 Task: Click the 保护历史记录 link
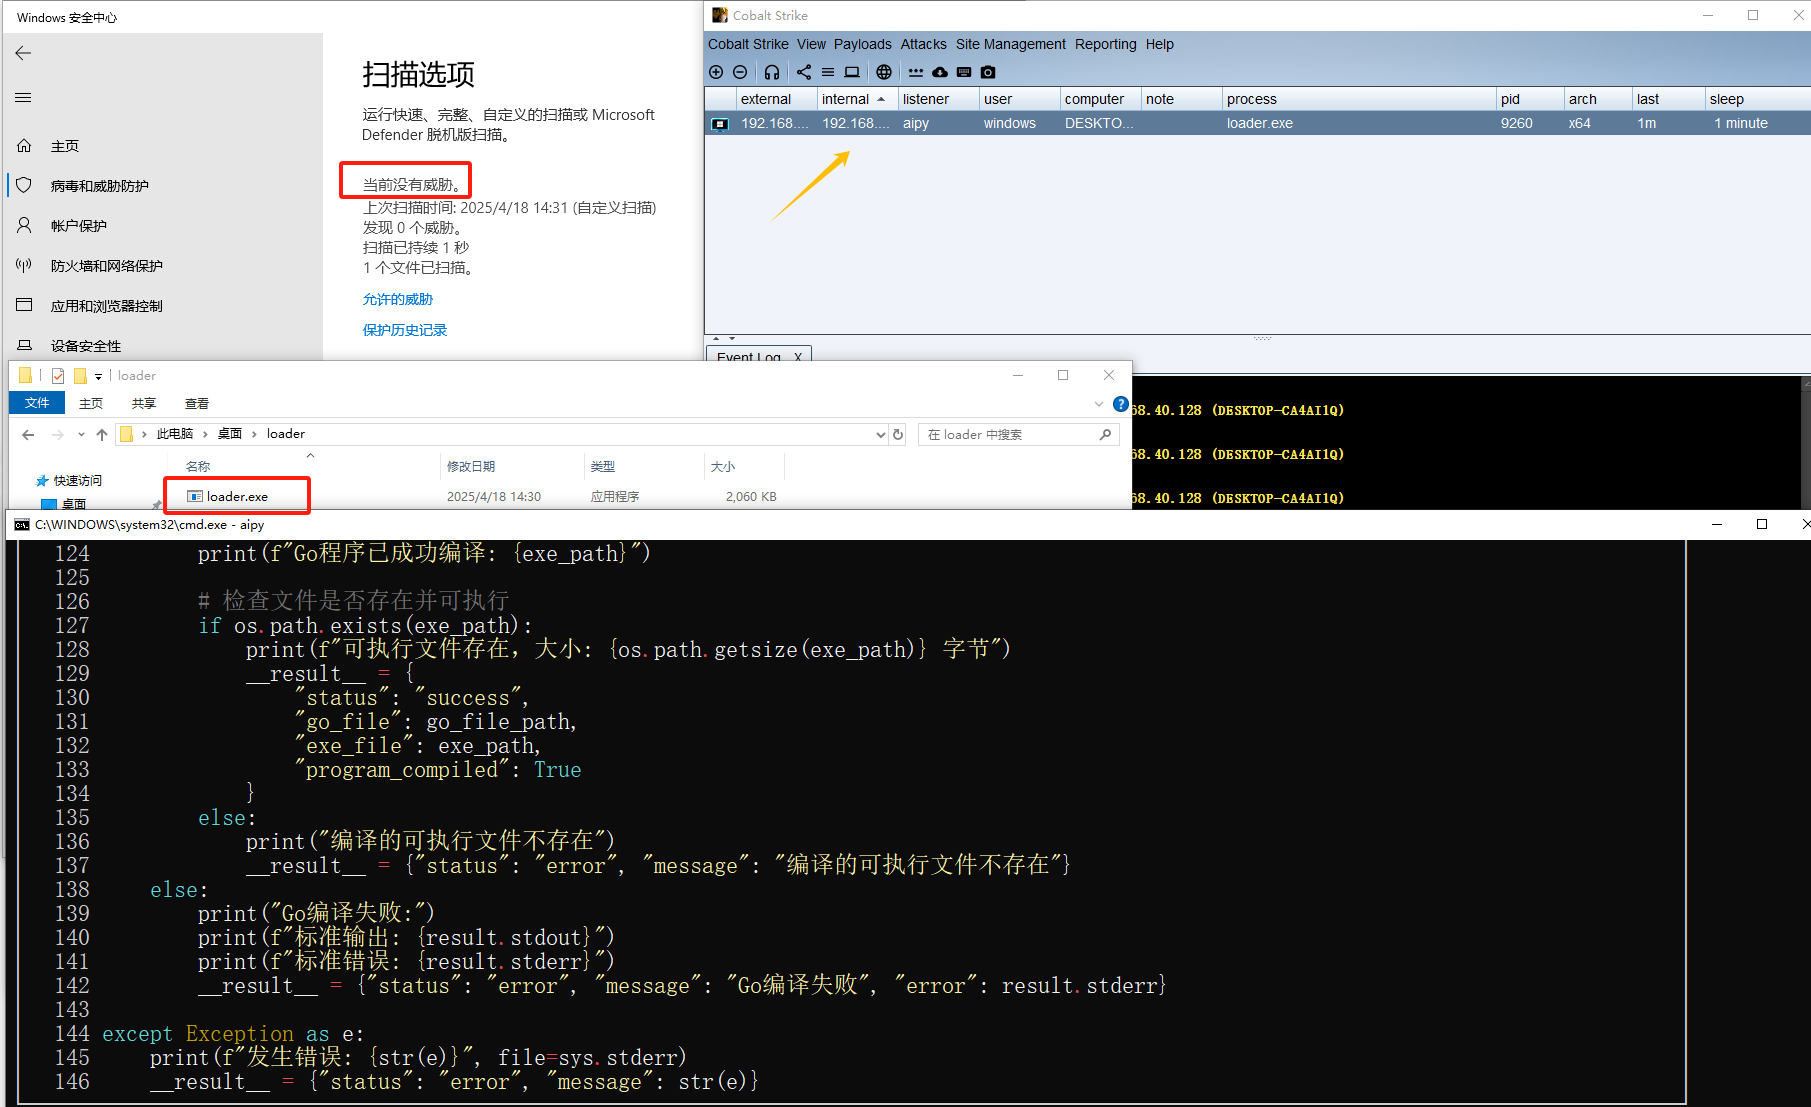coord(405,330)
